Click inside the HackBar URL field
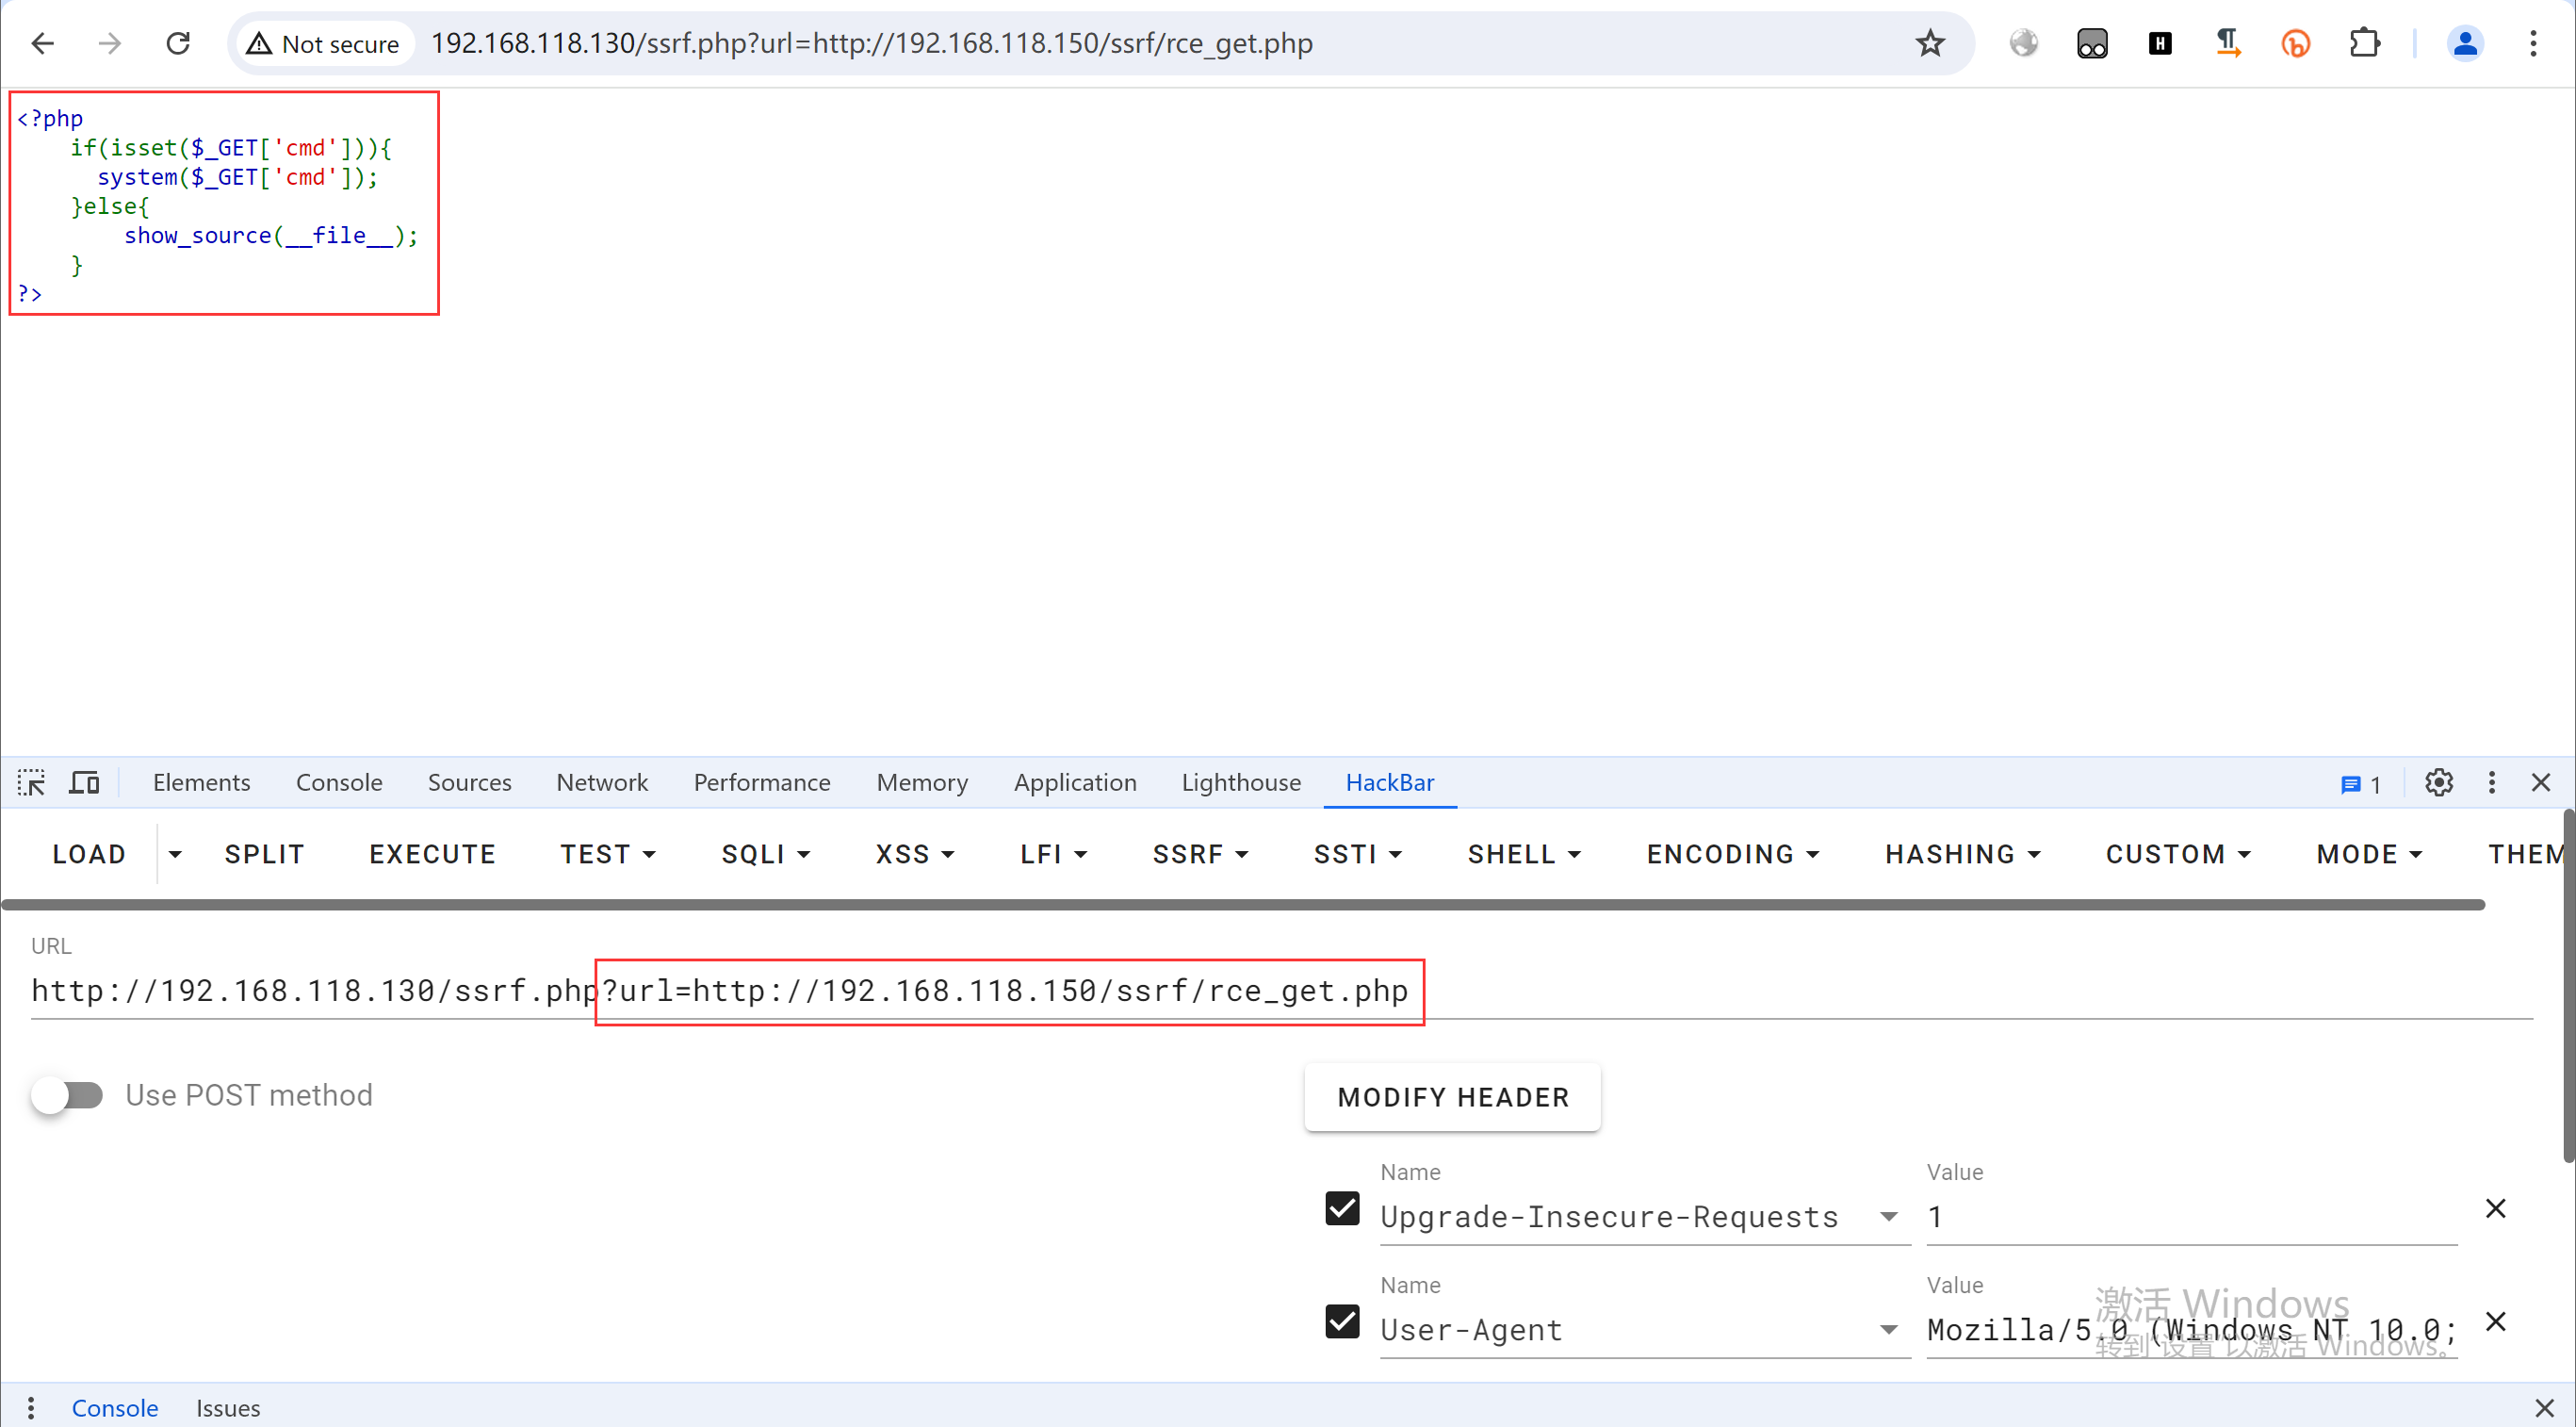This screenshot has height=1427, width=2576. (1281, 990)
